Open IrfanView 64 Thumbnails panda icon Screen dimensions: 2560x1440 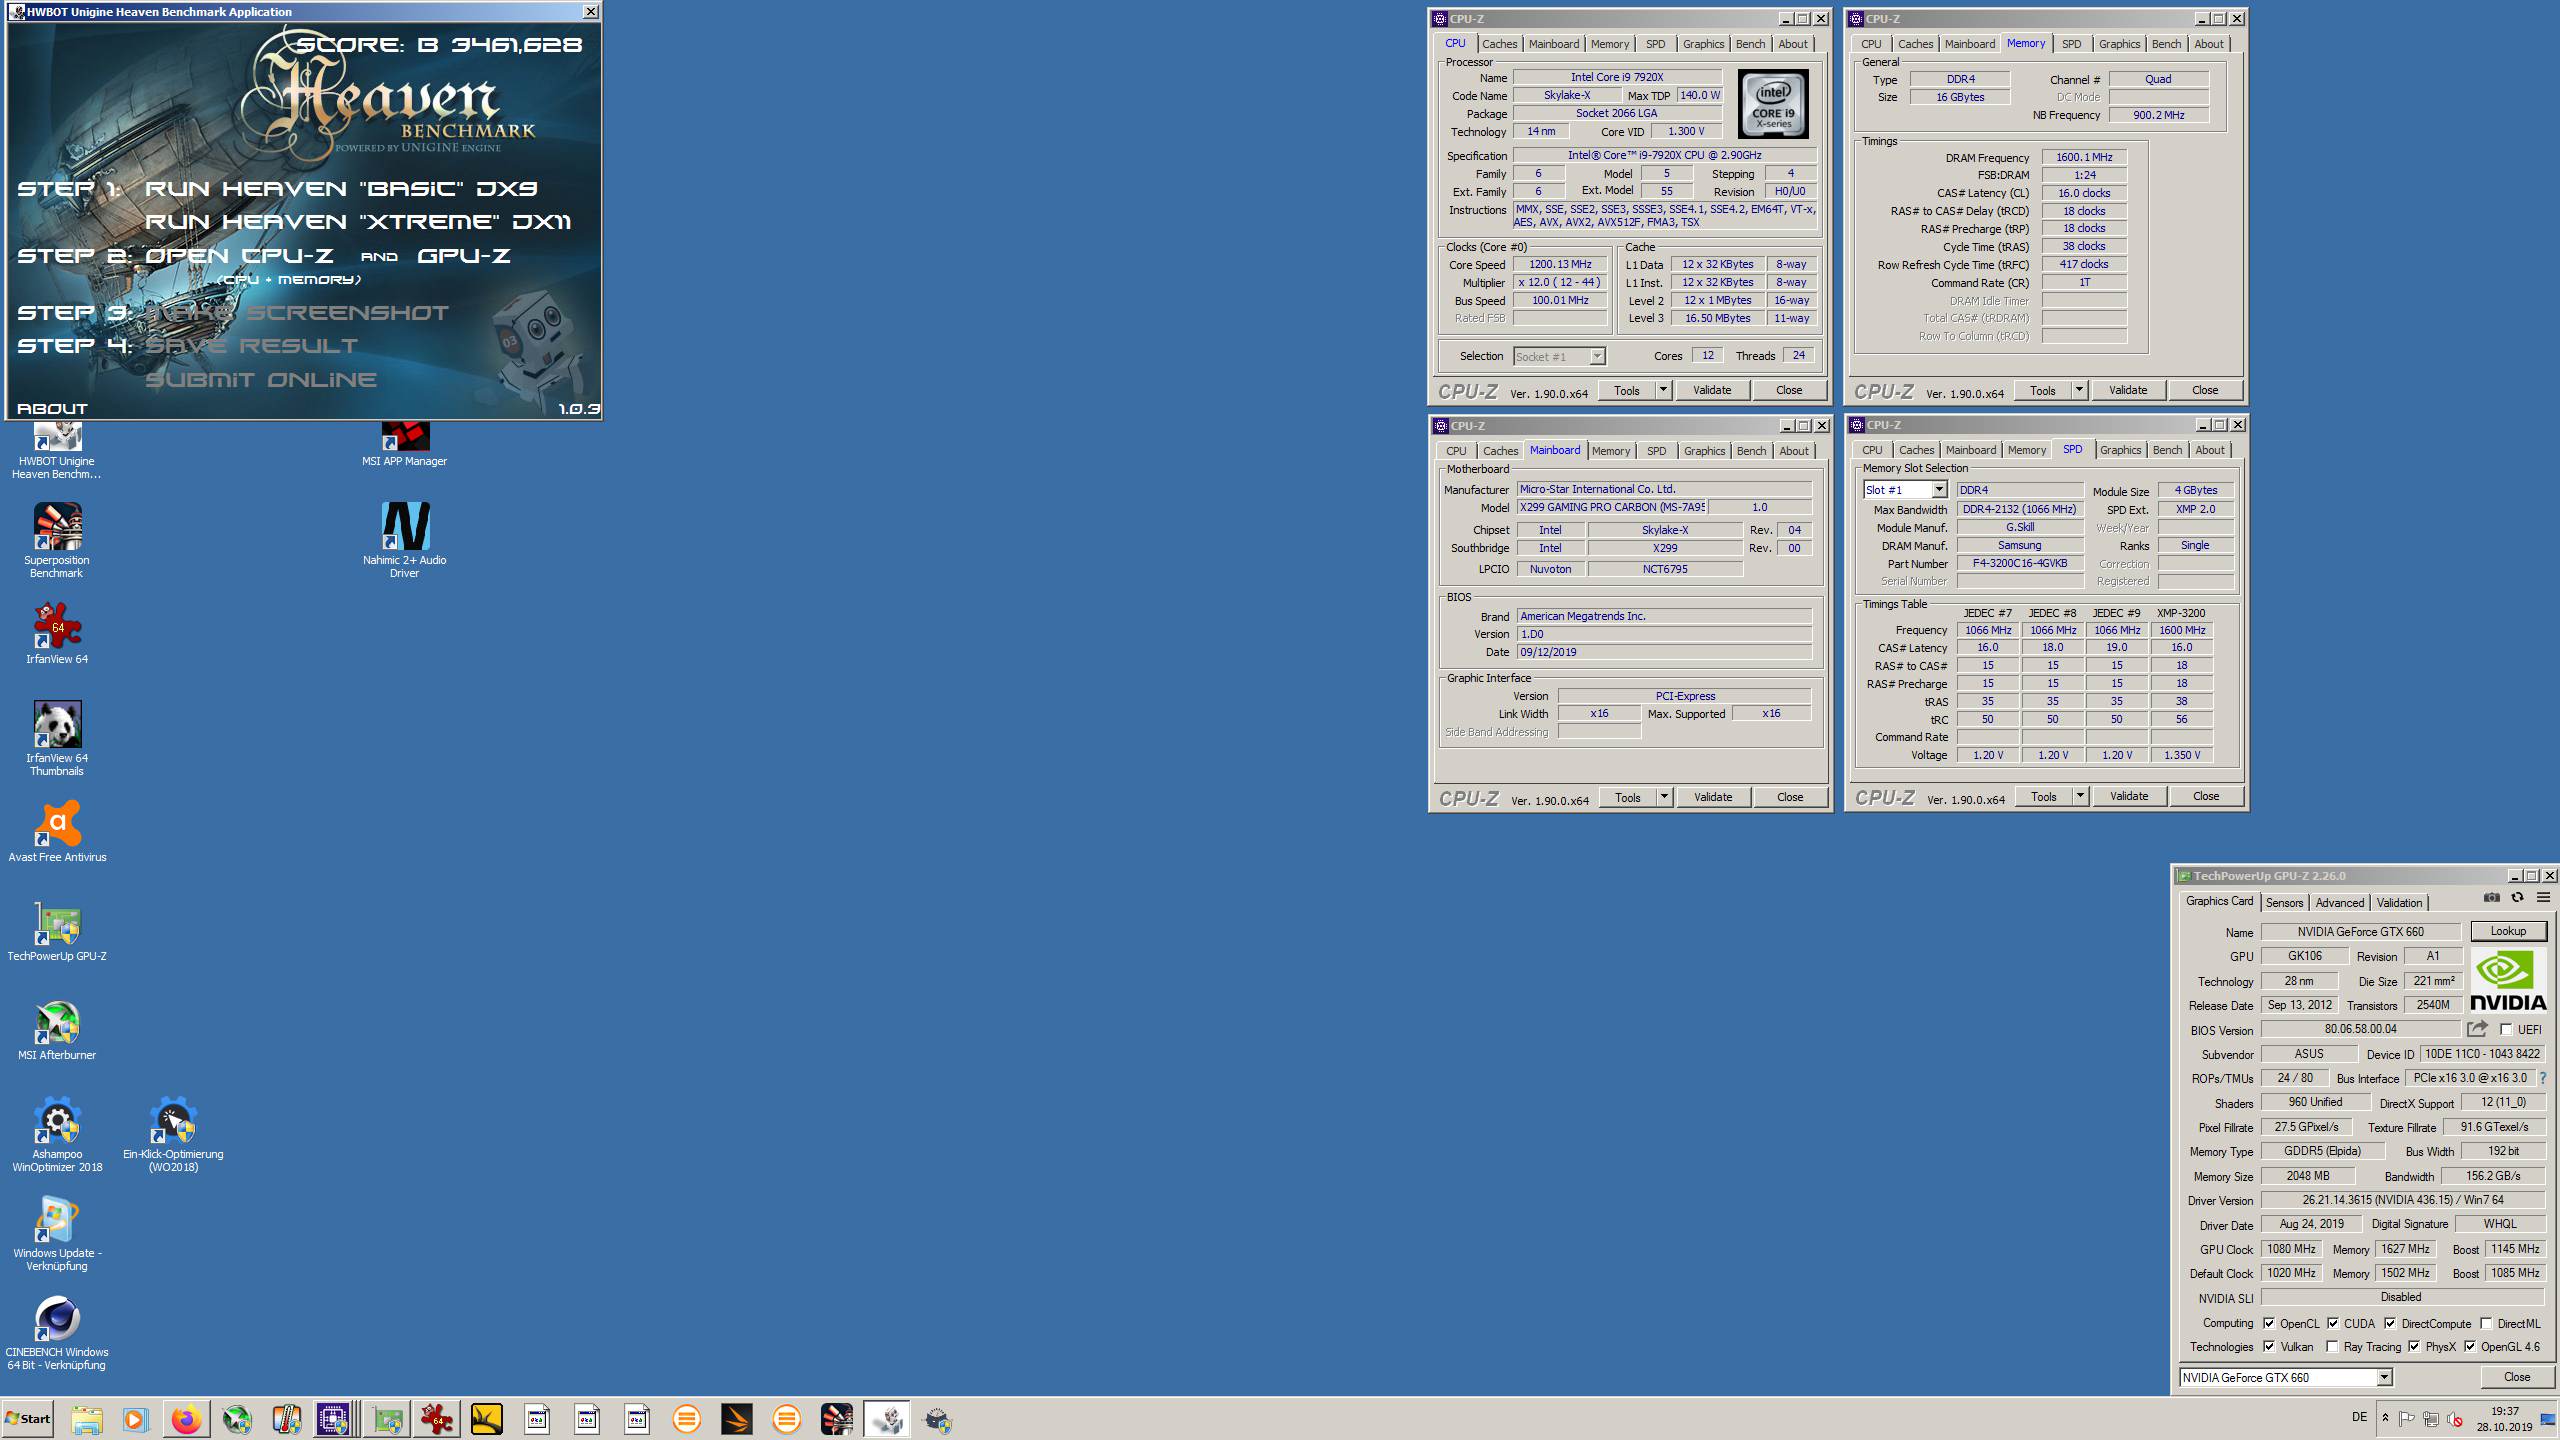point(57,738)
